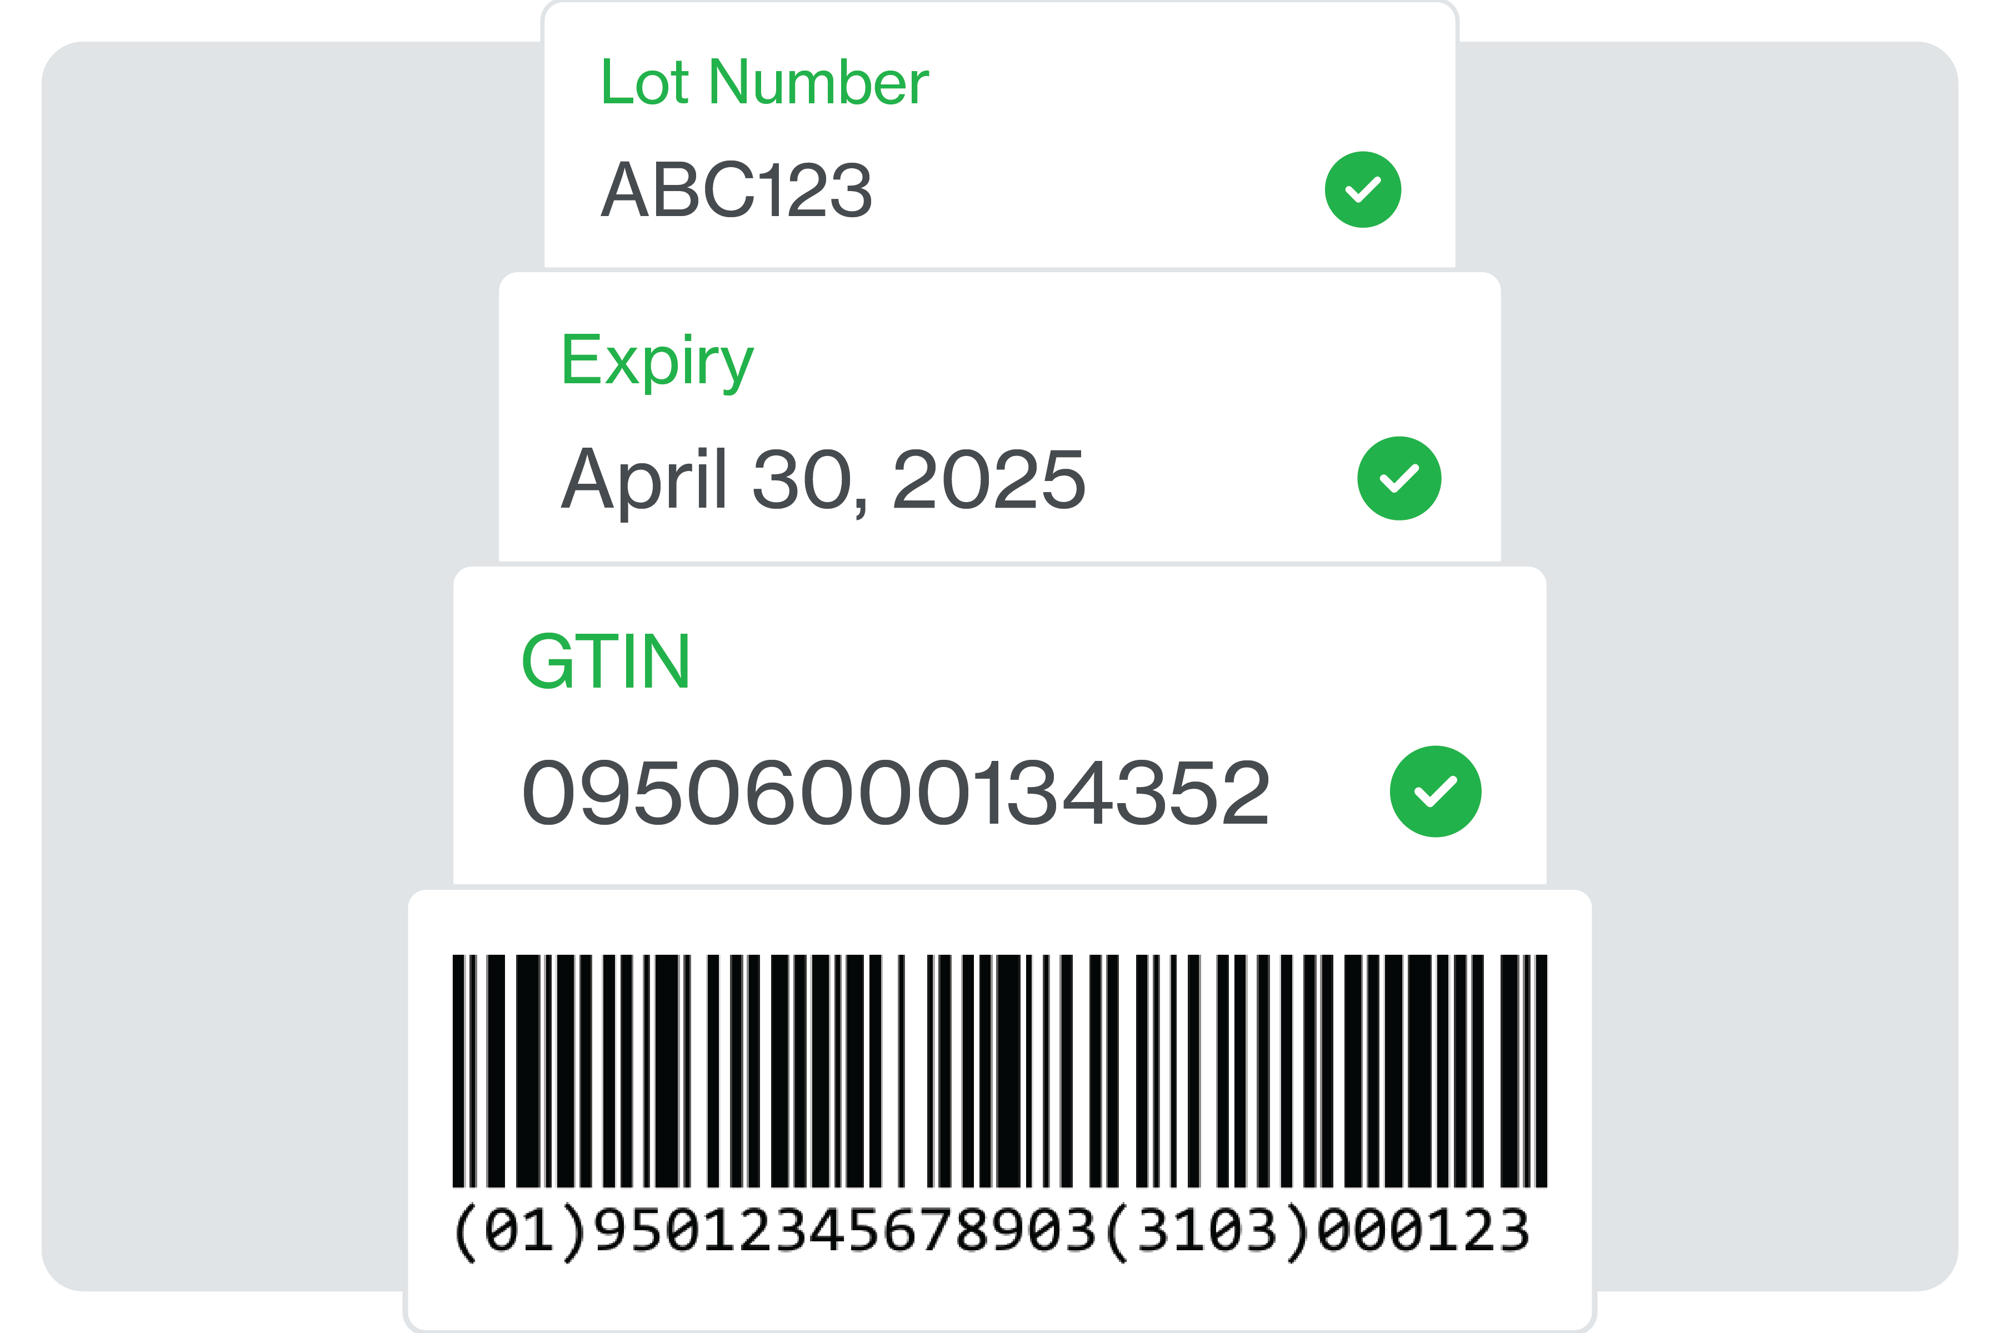Viewport: 2000px width, 1333px height.
Task: Click the ABC123 lot value
Action: tap(736, 190)
